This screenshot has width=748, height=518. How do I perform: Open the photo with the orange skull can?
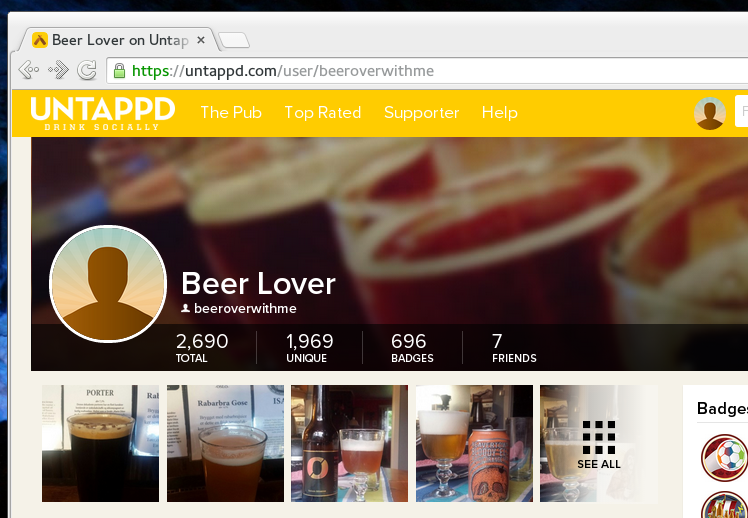pos(474,444)
